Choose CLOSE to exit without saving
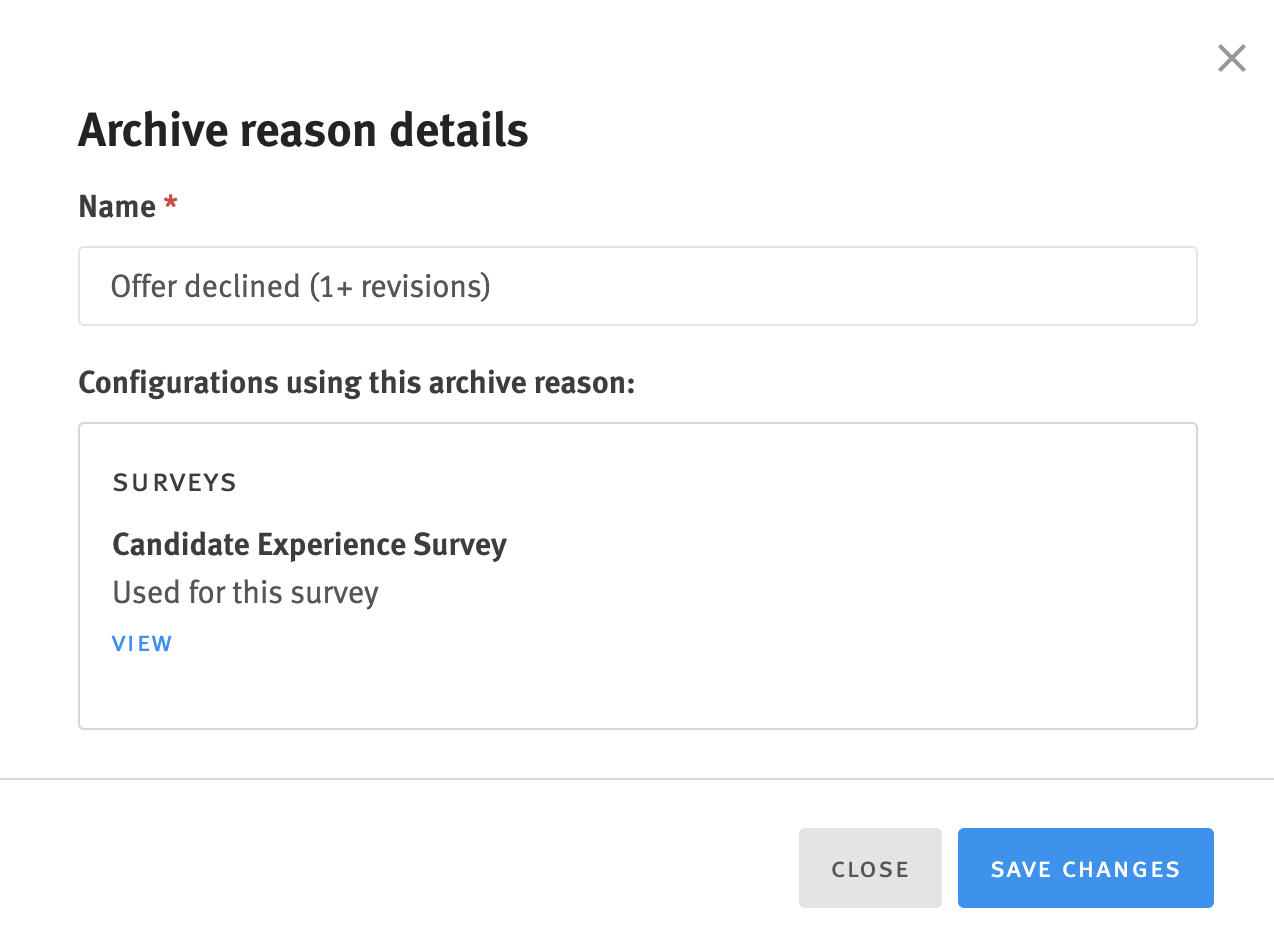 (x=870, y=868)
